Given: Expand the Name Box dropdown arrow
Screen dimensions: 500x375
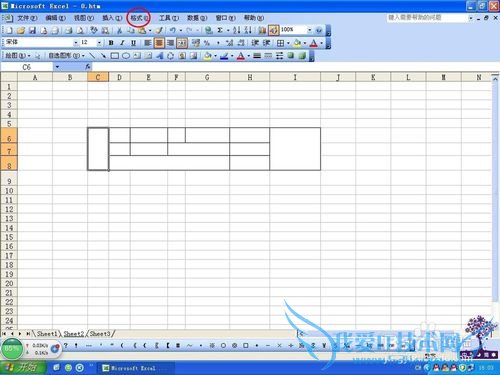Looking at the screenshot, I should pos(57,67).
